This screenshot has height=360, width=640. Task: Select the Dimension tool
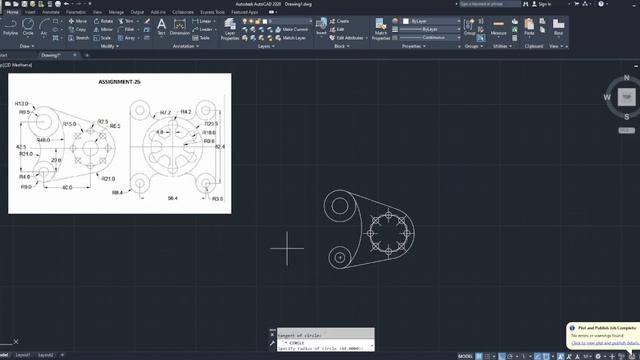click(x=180, y=27)
